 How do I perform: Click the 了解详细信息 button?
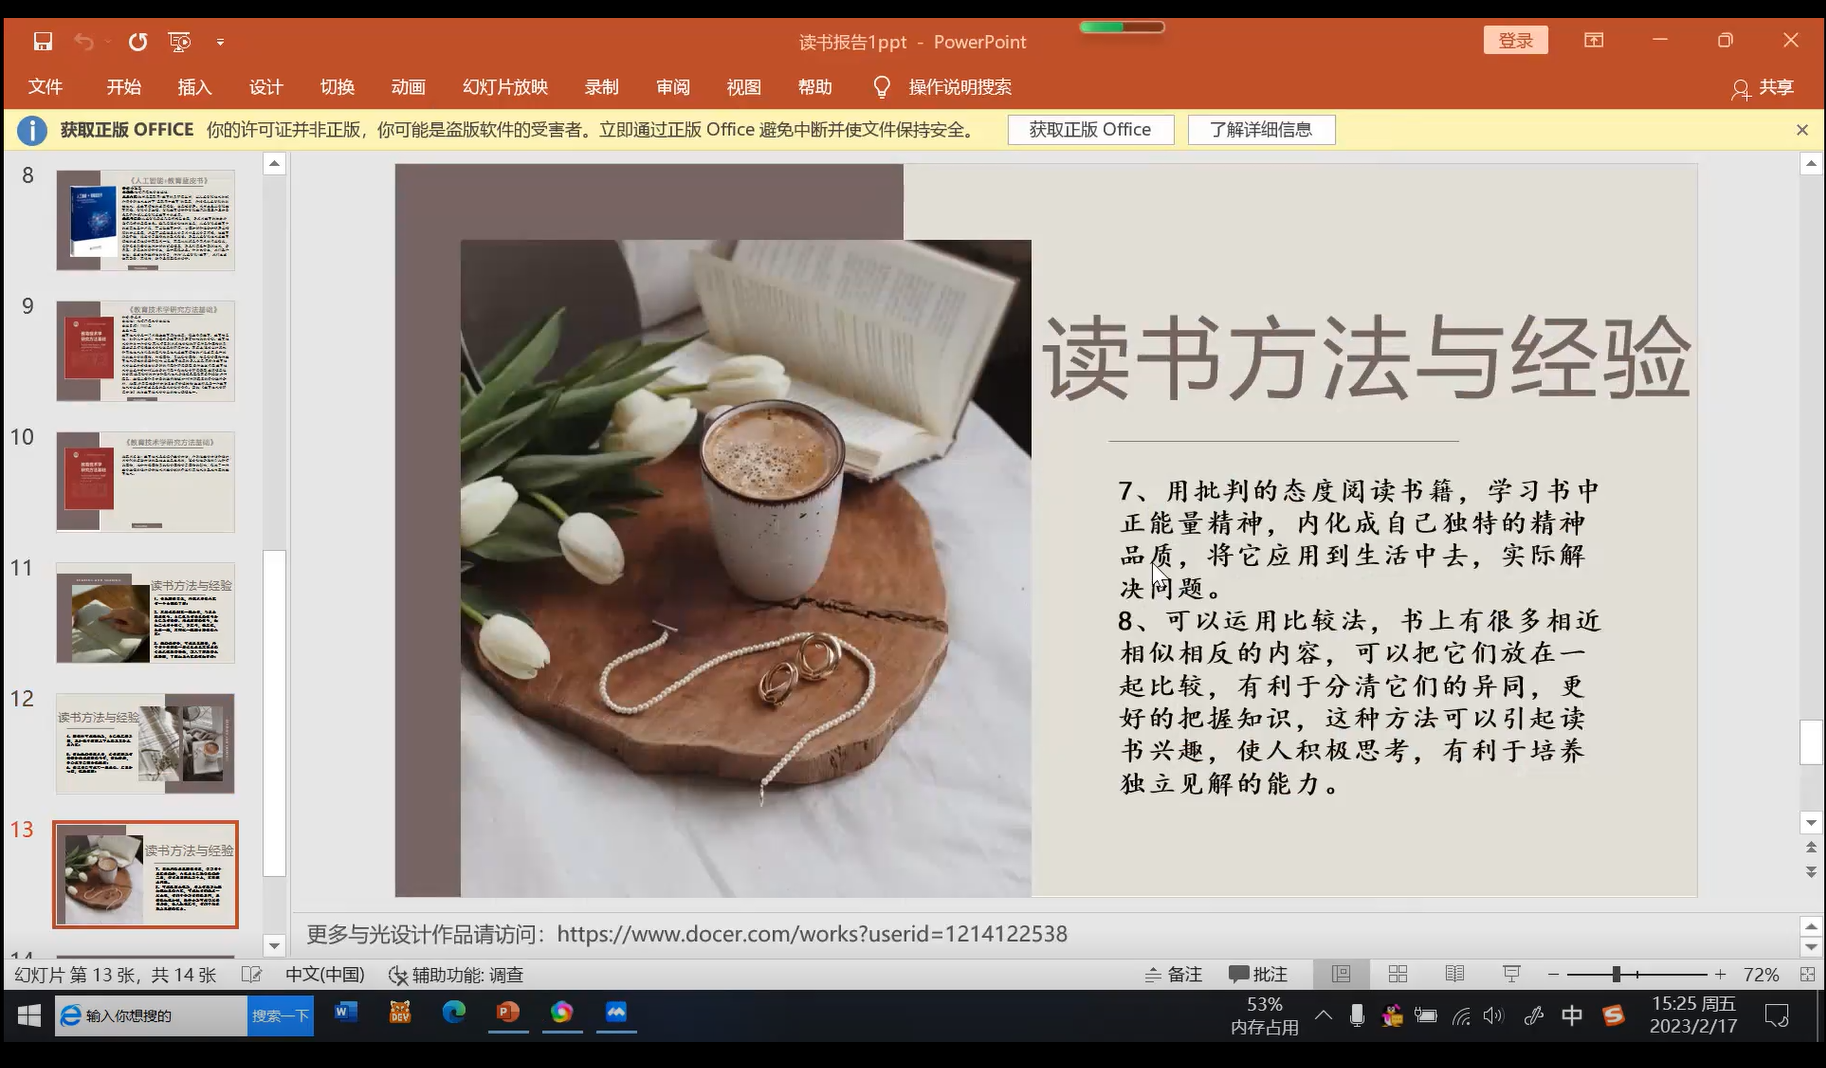pos(1261,130)
